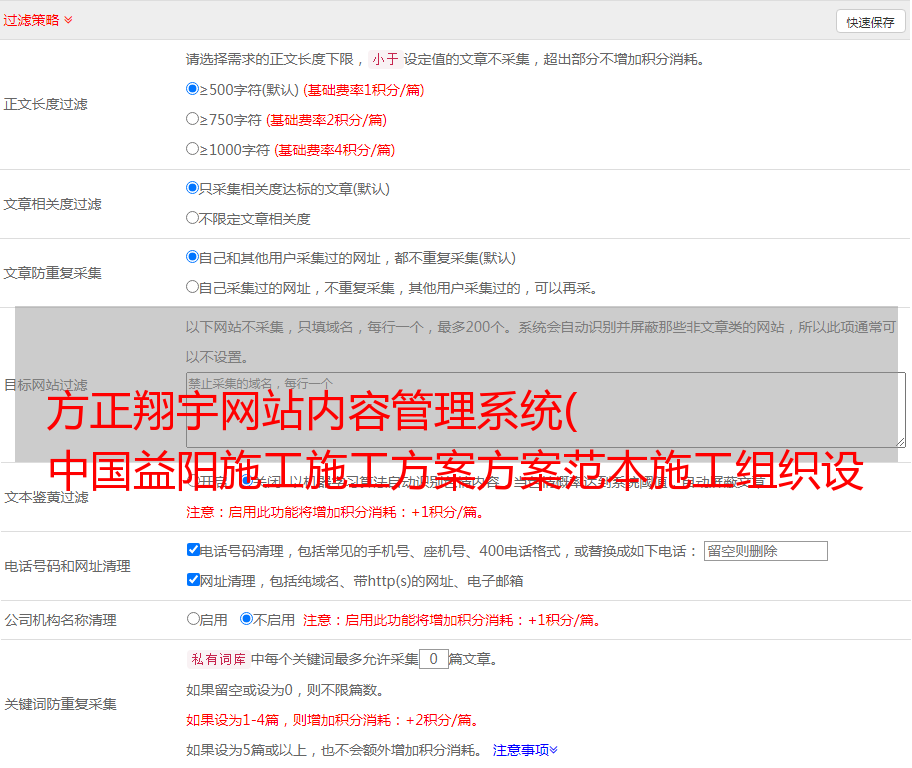Viewport: 912px width, 768px height.
Task: Click the 小于 highlighted tag
Action: coord(385,59)
